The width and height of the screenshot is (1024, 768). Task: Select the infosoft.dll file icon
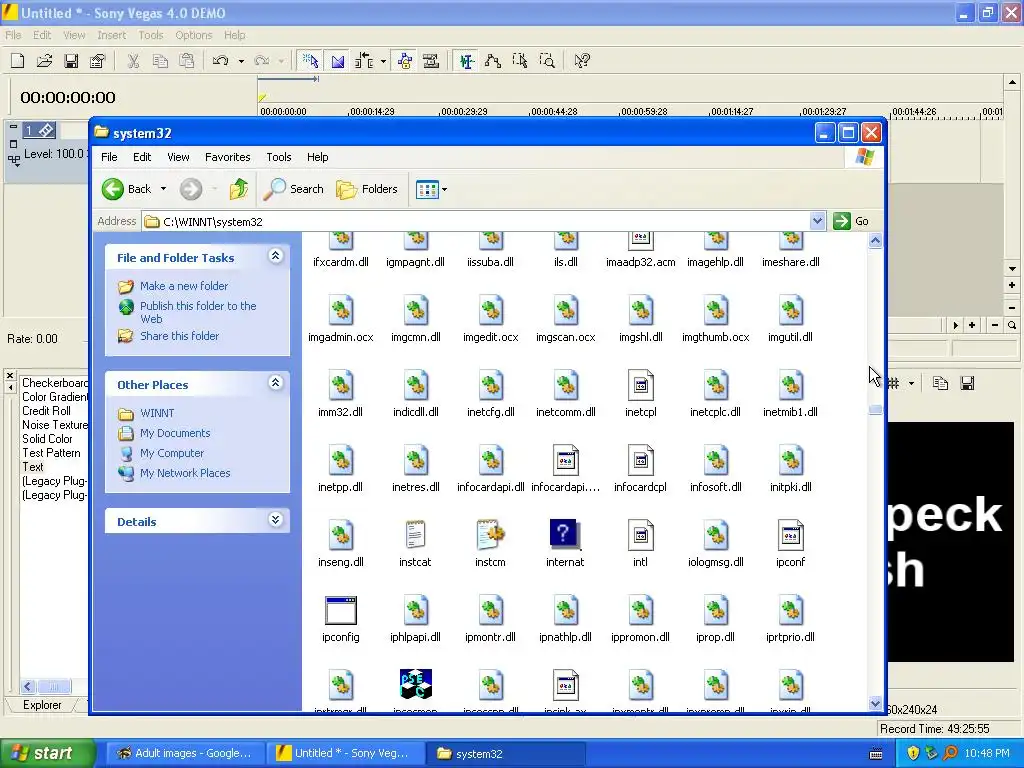tap(716, 460)
